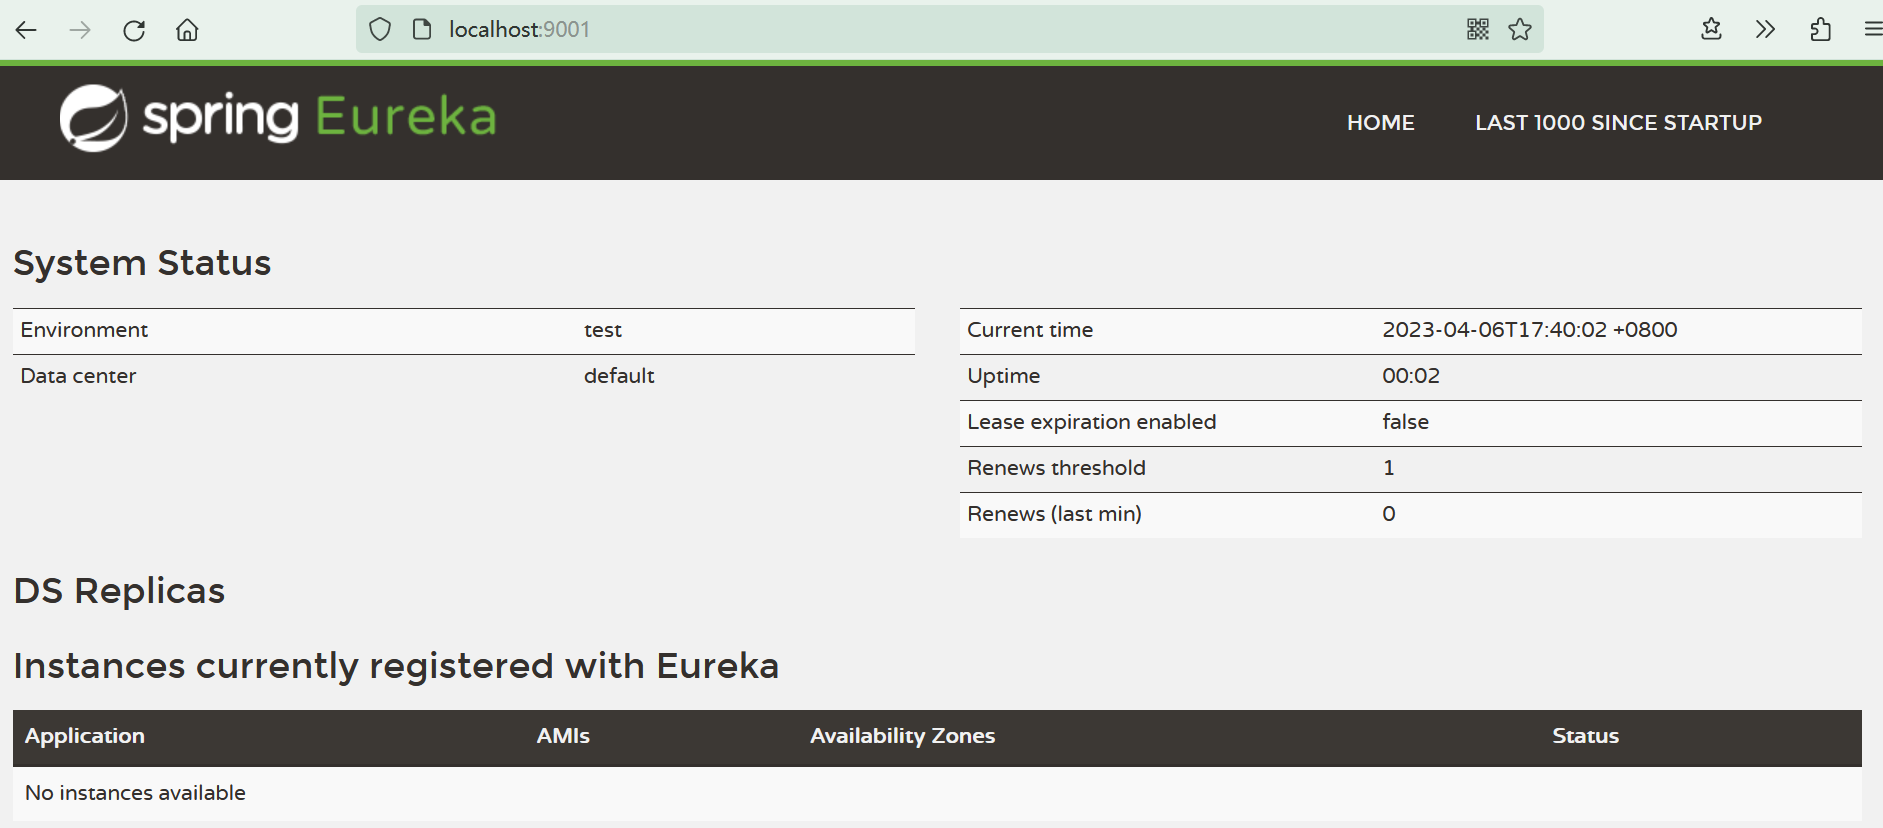Click the Status column header
The width and height of the screenshot is (1883, 828).
pyautogui.click(x=1585, y=736)
